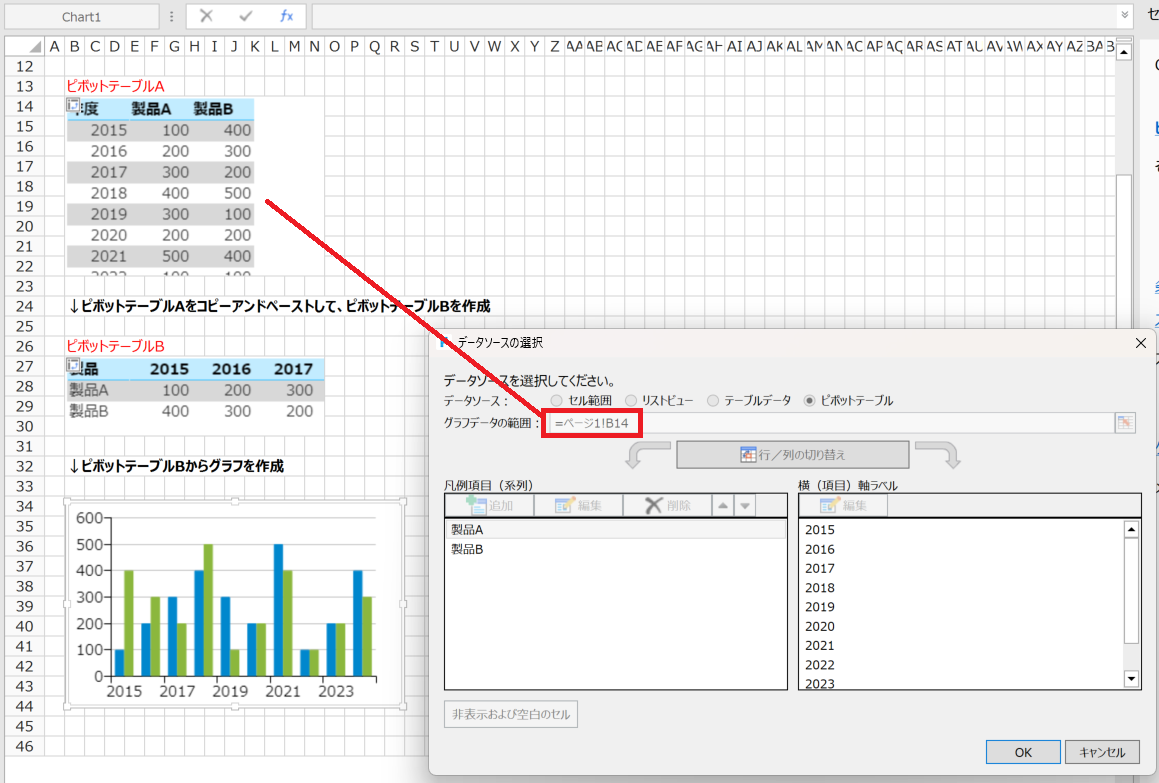
Task: Click the confirm checkmark in formula bar
Action: [246, 16]
